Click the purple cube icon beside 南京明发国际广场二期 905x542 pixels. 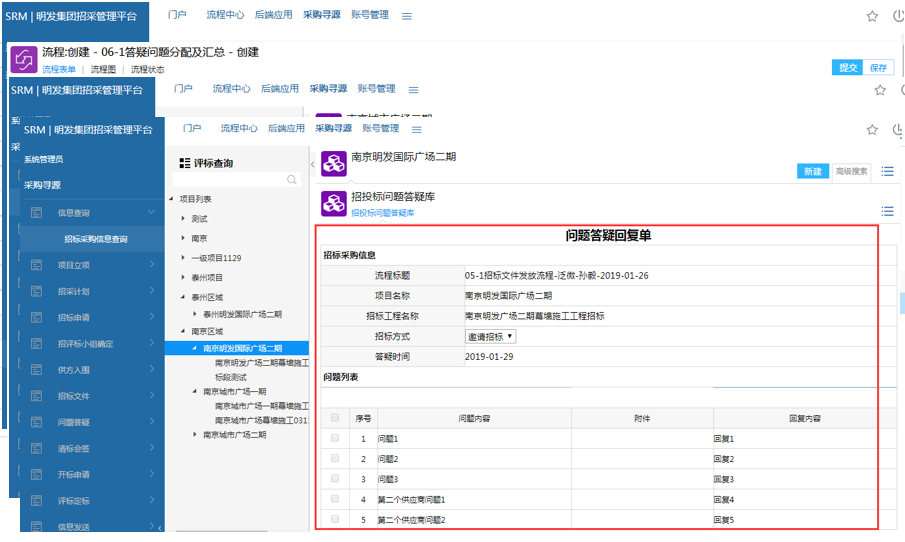pos(333,162)
